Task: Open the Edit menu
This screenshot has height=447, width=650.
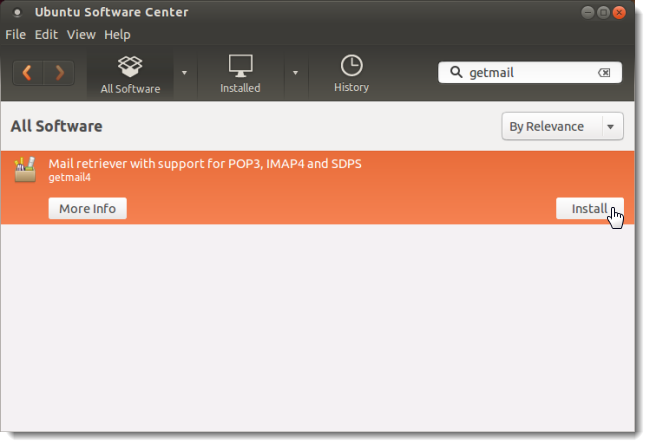Action: click(x=46, y=34)
